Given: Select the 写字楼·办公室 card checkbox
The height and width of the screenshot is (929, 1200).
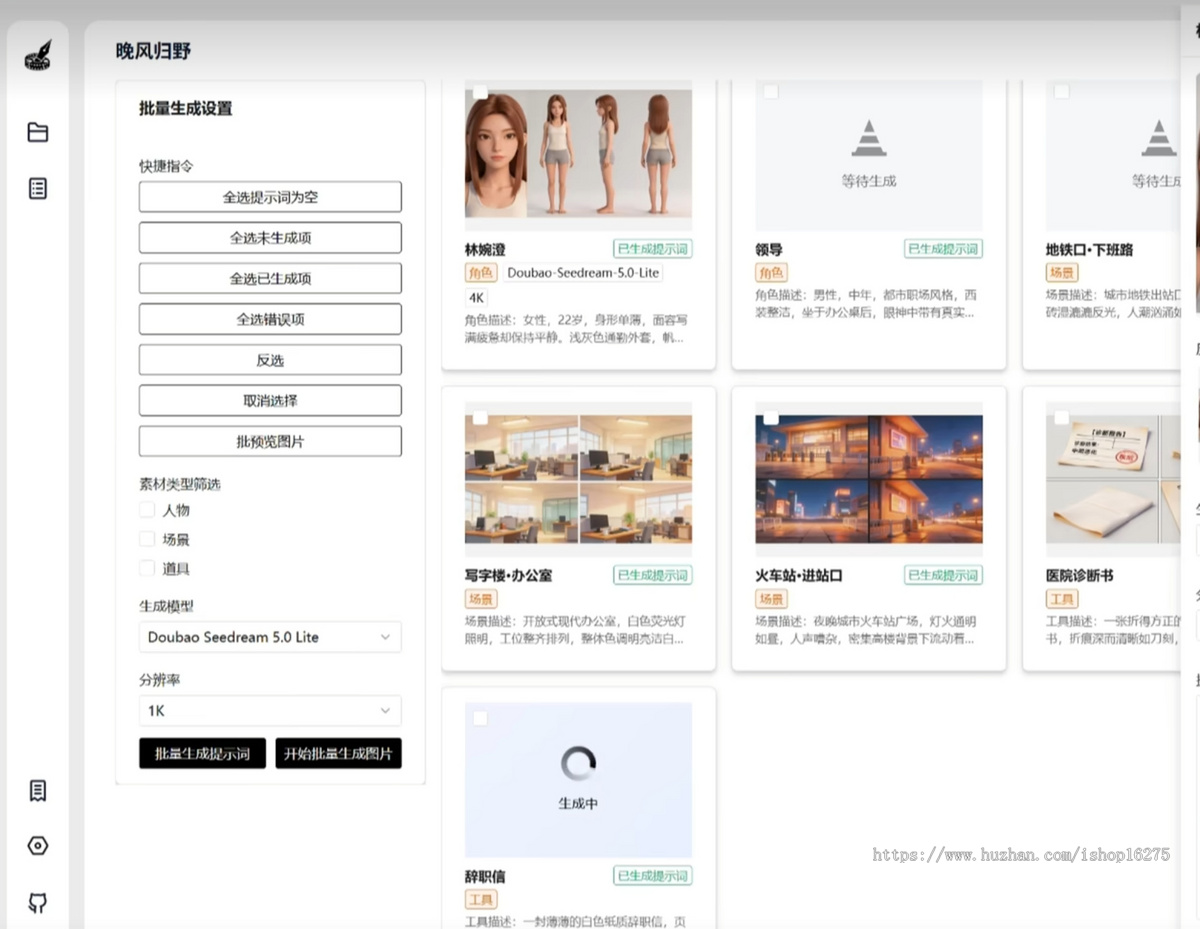Looking at the screenshot, I should click(480, 417).
